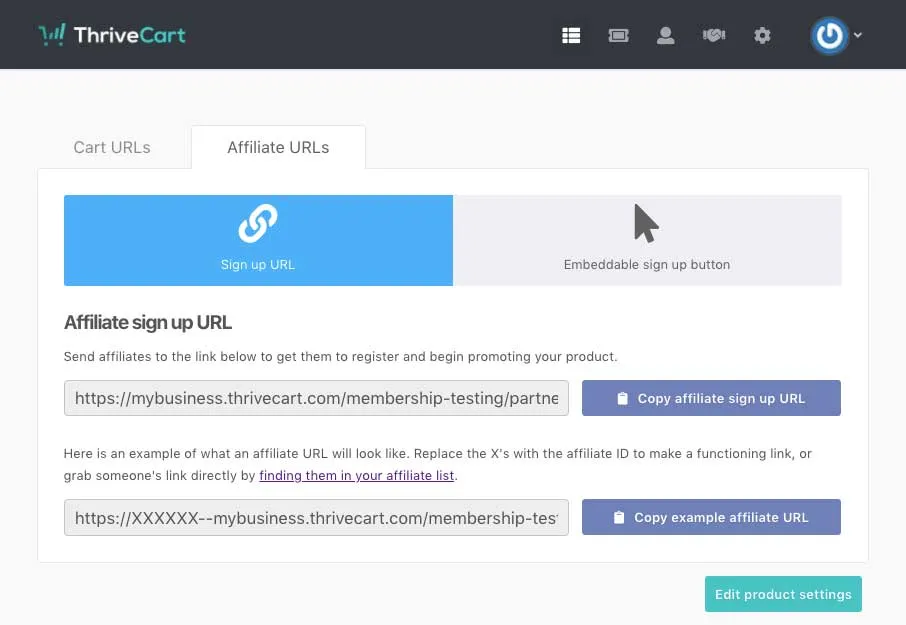Open the account avatar dropdown chevron

click(x=860, y=35)
